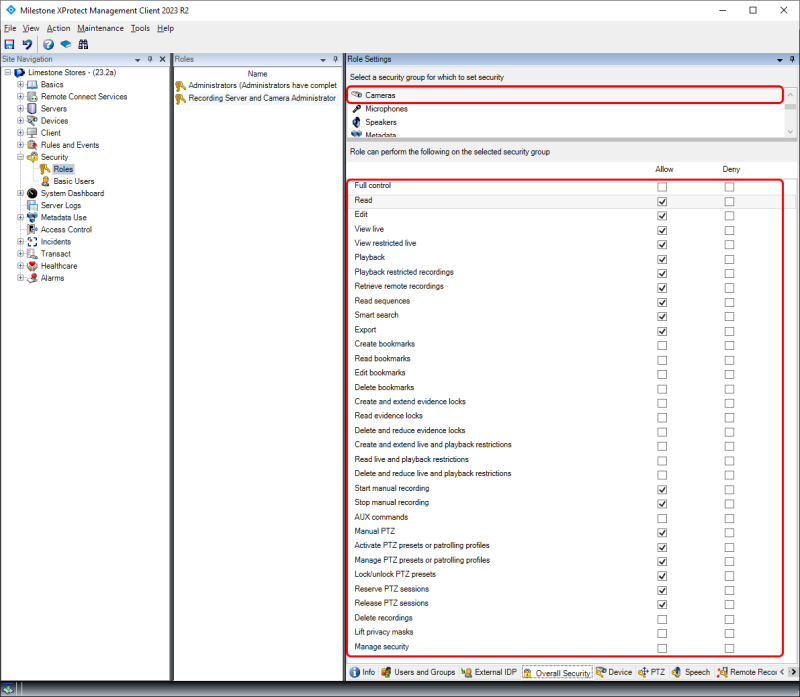Switch to the Device tab
This screenshot has width=800, height=697.
click(x=614, y=672)
